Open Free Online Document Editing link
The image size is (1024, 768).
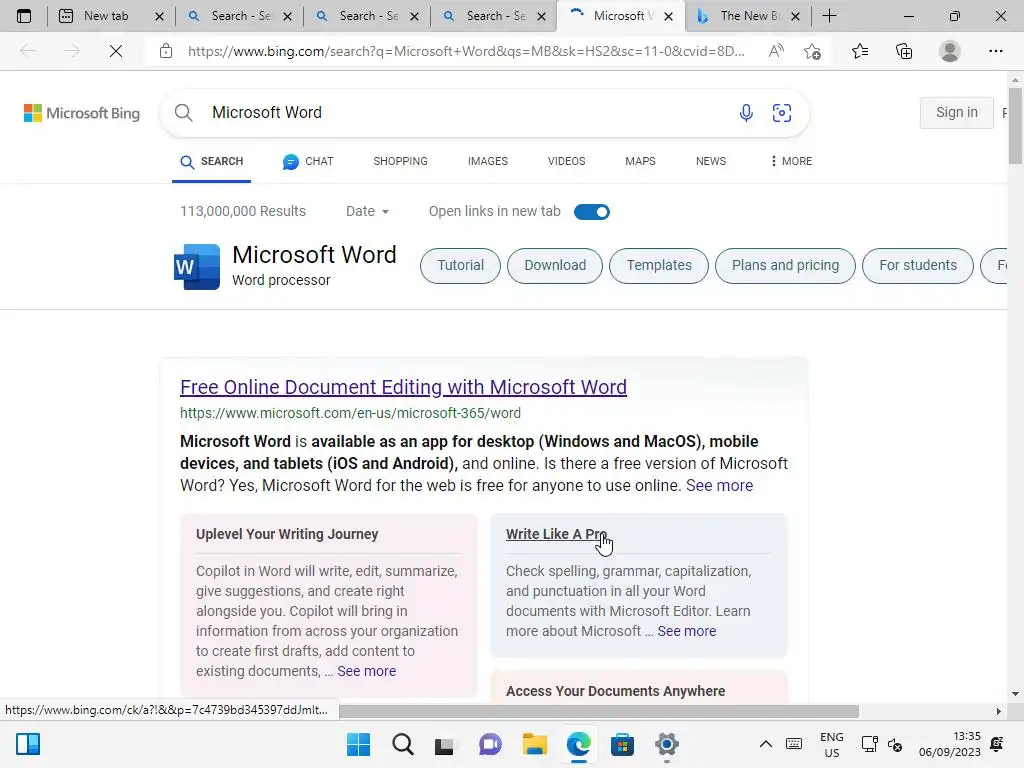click(x=404, y=387)
